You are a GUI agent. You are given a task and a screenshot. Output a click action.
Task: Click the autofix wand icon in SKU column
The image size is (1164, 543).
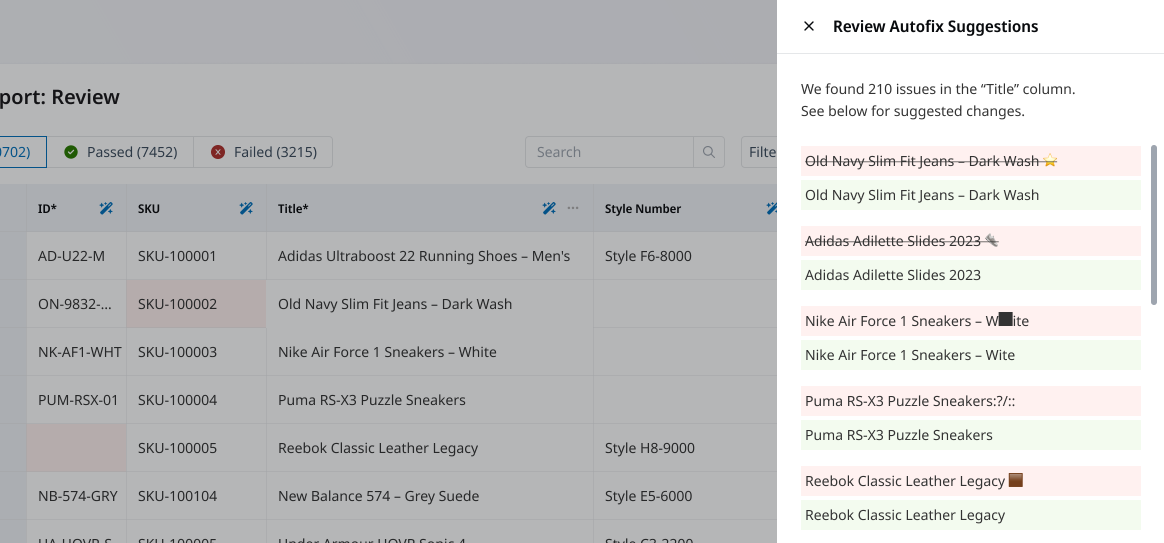(246, 208)
